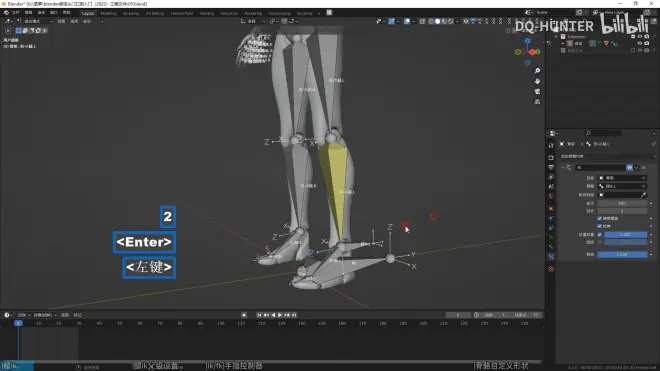Open the Blender logo menu

point(6,13)
